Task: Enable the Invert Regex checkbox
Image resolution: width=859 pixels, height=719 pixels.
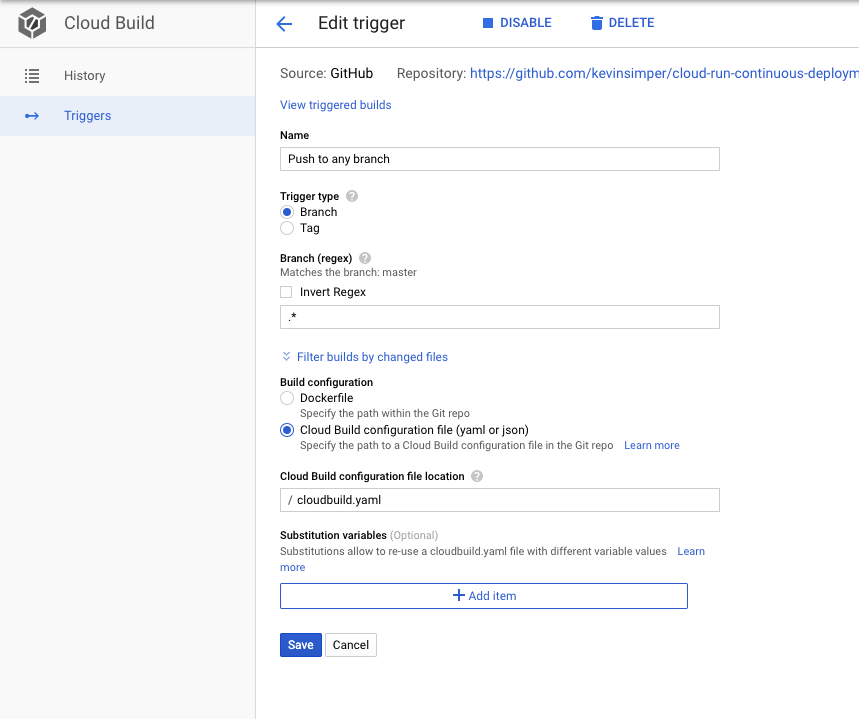Action: tap(286, 292)
